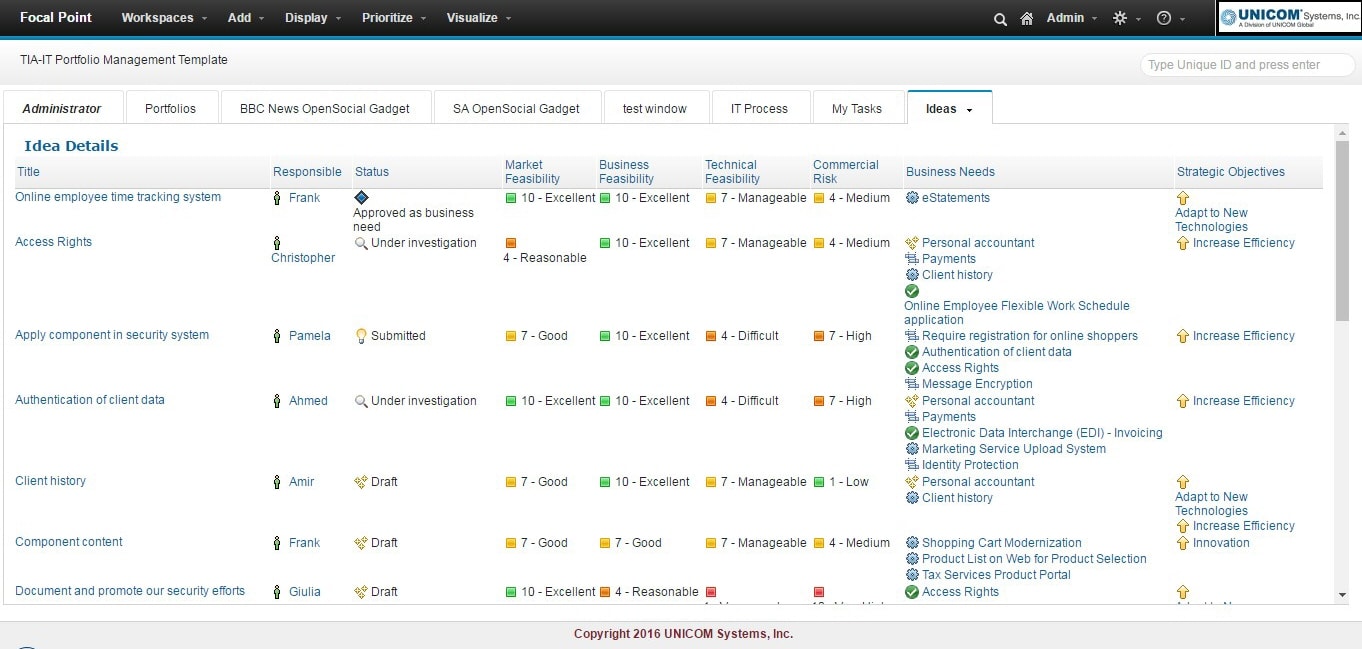Click icon beside Identity Protection
1362x649 pixels.
coord(912,465)
